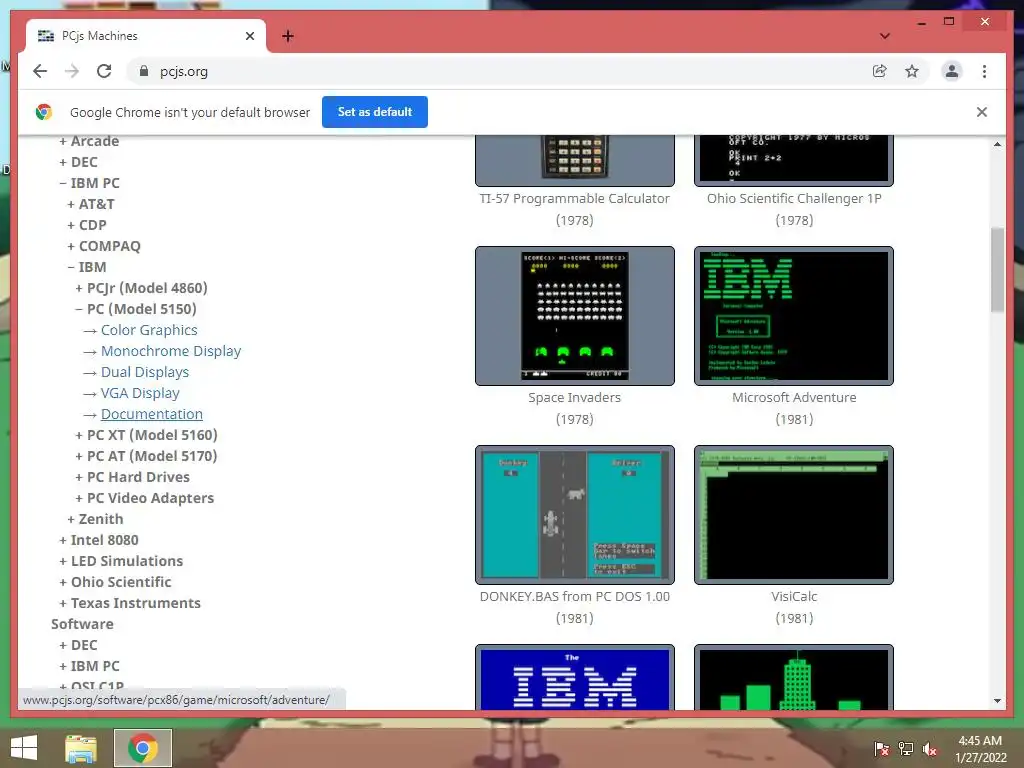Image resolution: width=1024 pixels, height=768 pixels.
Task: Expand PC AT (Model 5170)
Action: point(146,456)
